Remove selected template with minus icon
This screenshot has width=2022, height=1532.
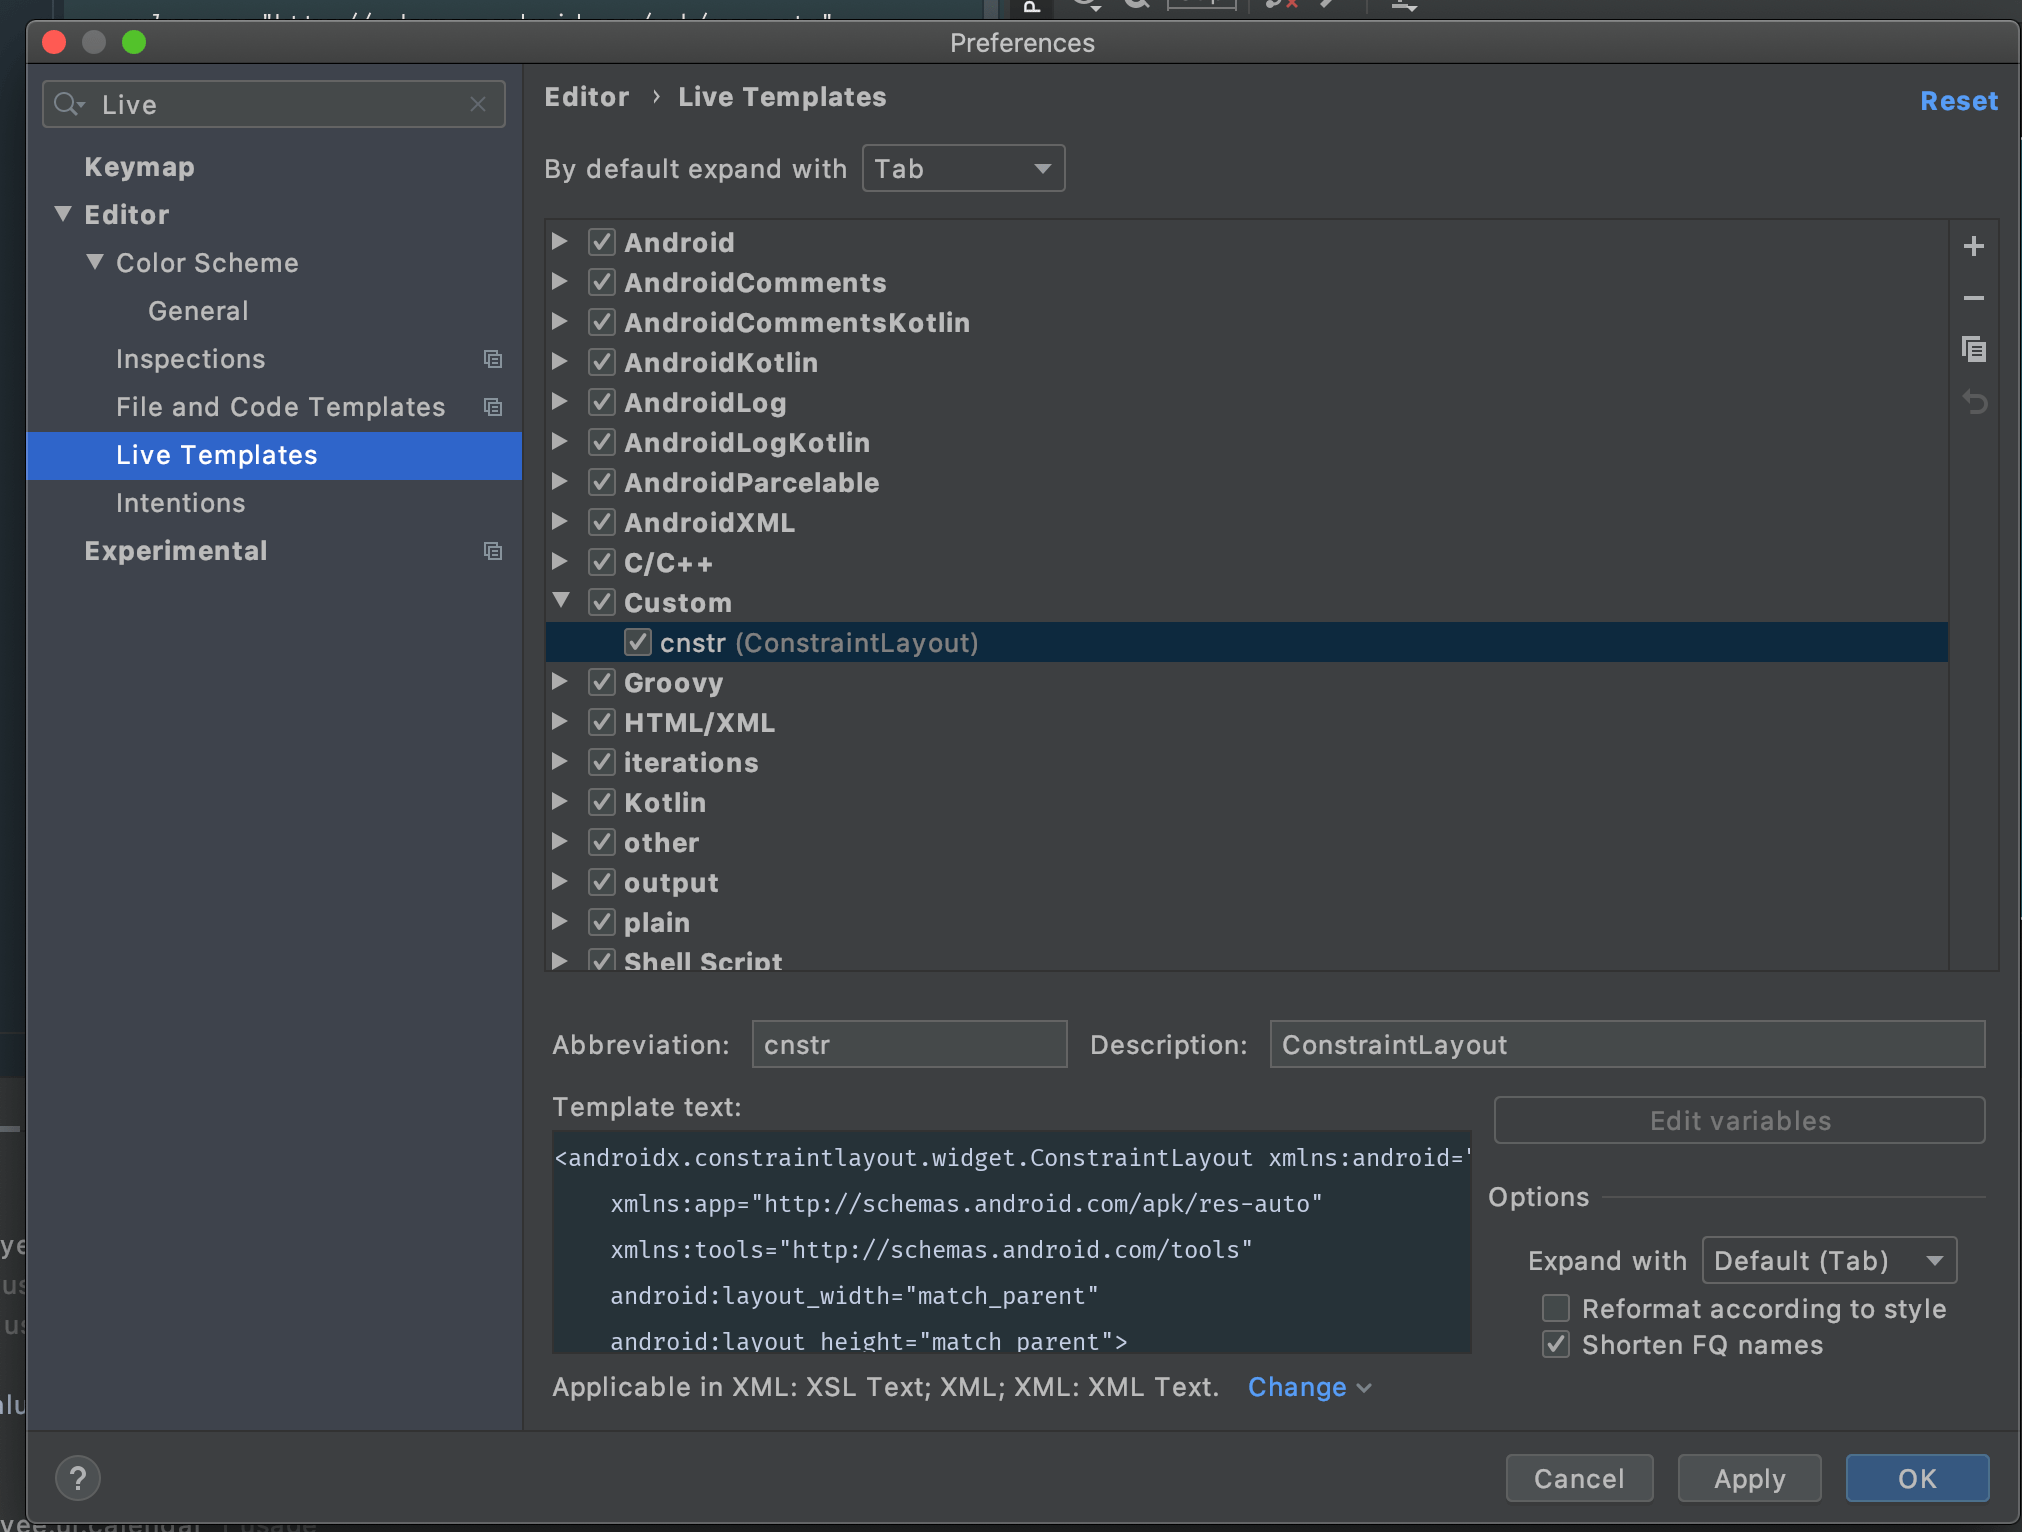[1973, 298]
